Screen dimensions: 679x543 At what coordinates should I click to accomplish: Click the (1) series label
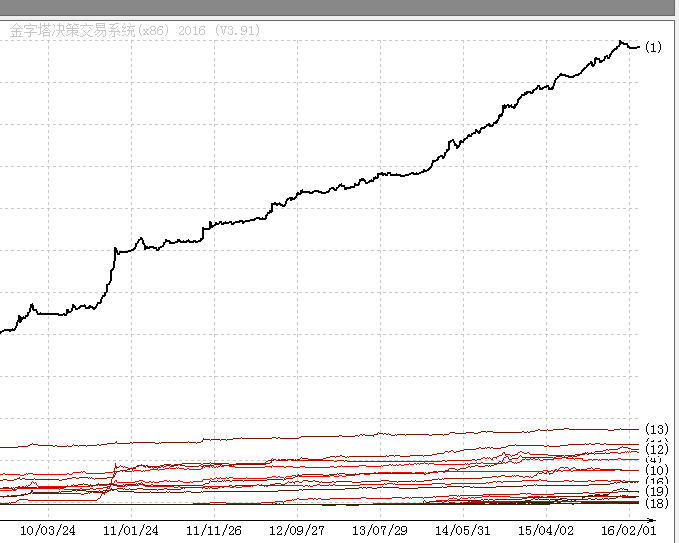tap(654, 47)
